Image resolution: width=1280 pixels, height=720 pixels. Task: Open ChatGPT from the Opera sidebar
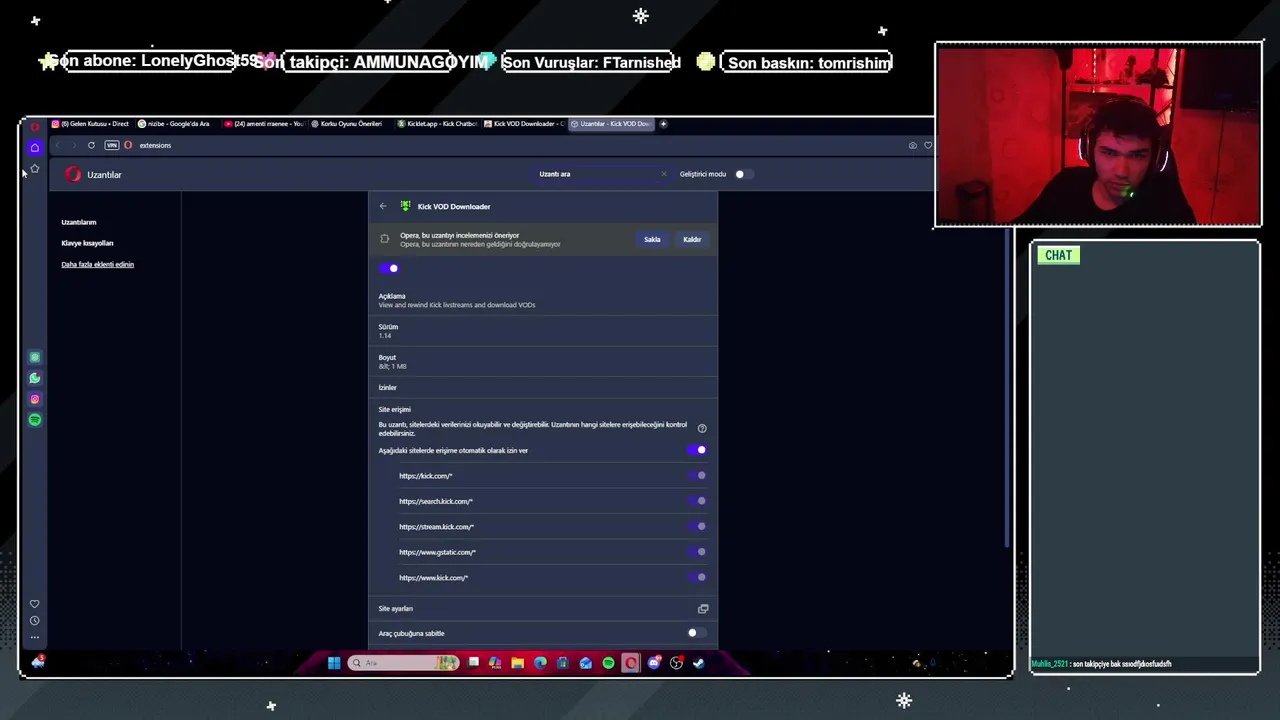(x=35, y=357)
